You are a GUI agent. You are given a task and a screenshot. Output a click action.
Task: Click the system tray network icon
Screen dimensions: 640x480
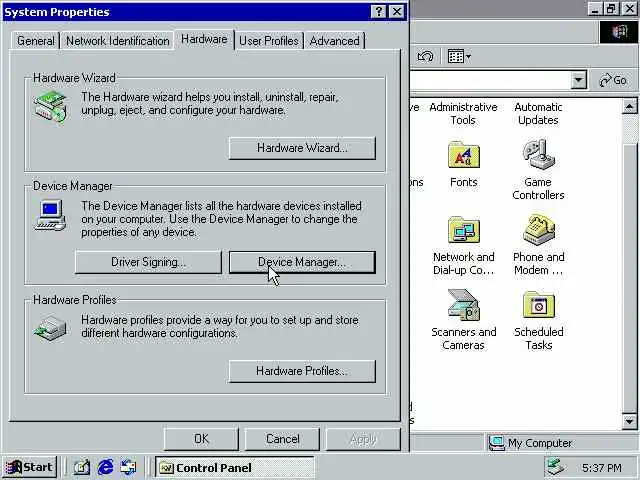[555, 467]
